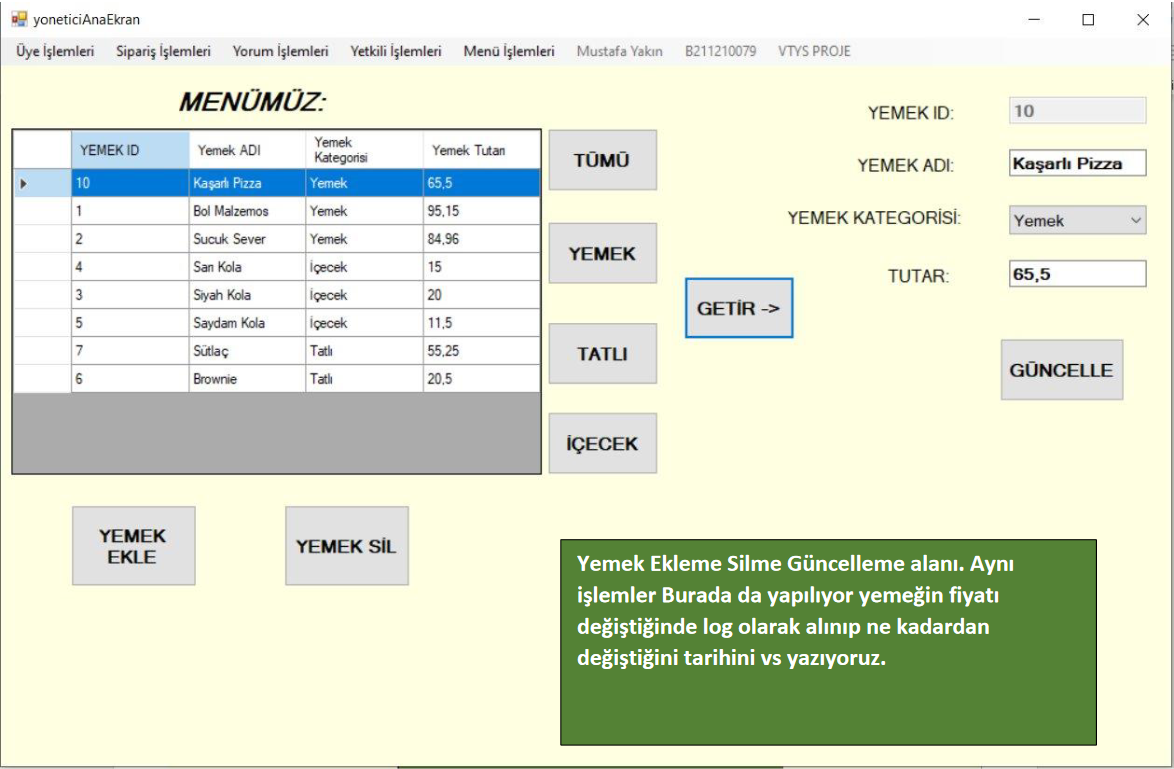Show drinks with the İÇECEK button
This screenshot has height=769, width=1174.
pos(602,444)
